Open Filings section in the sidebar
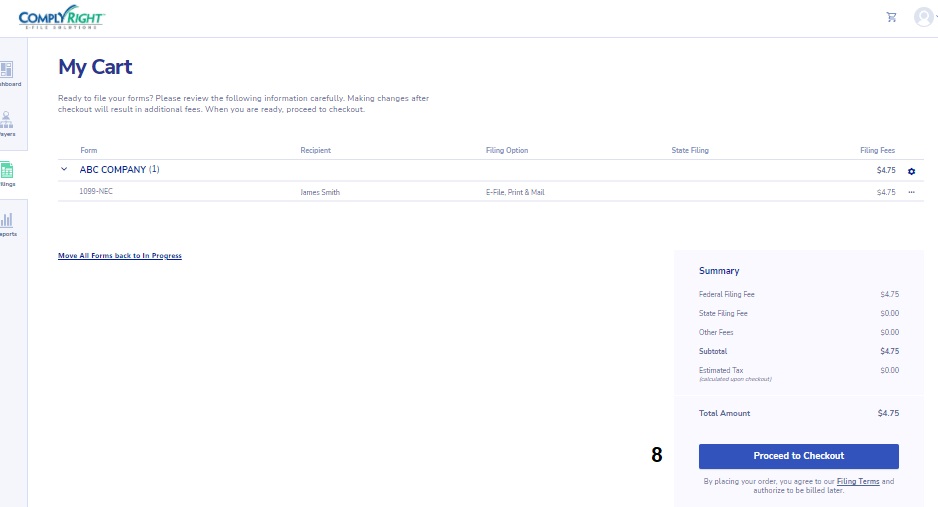The image size is (938, 507). (7, 174)
